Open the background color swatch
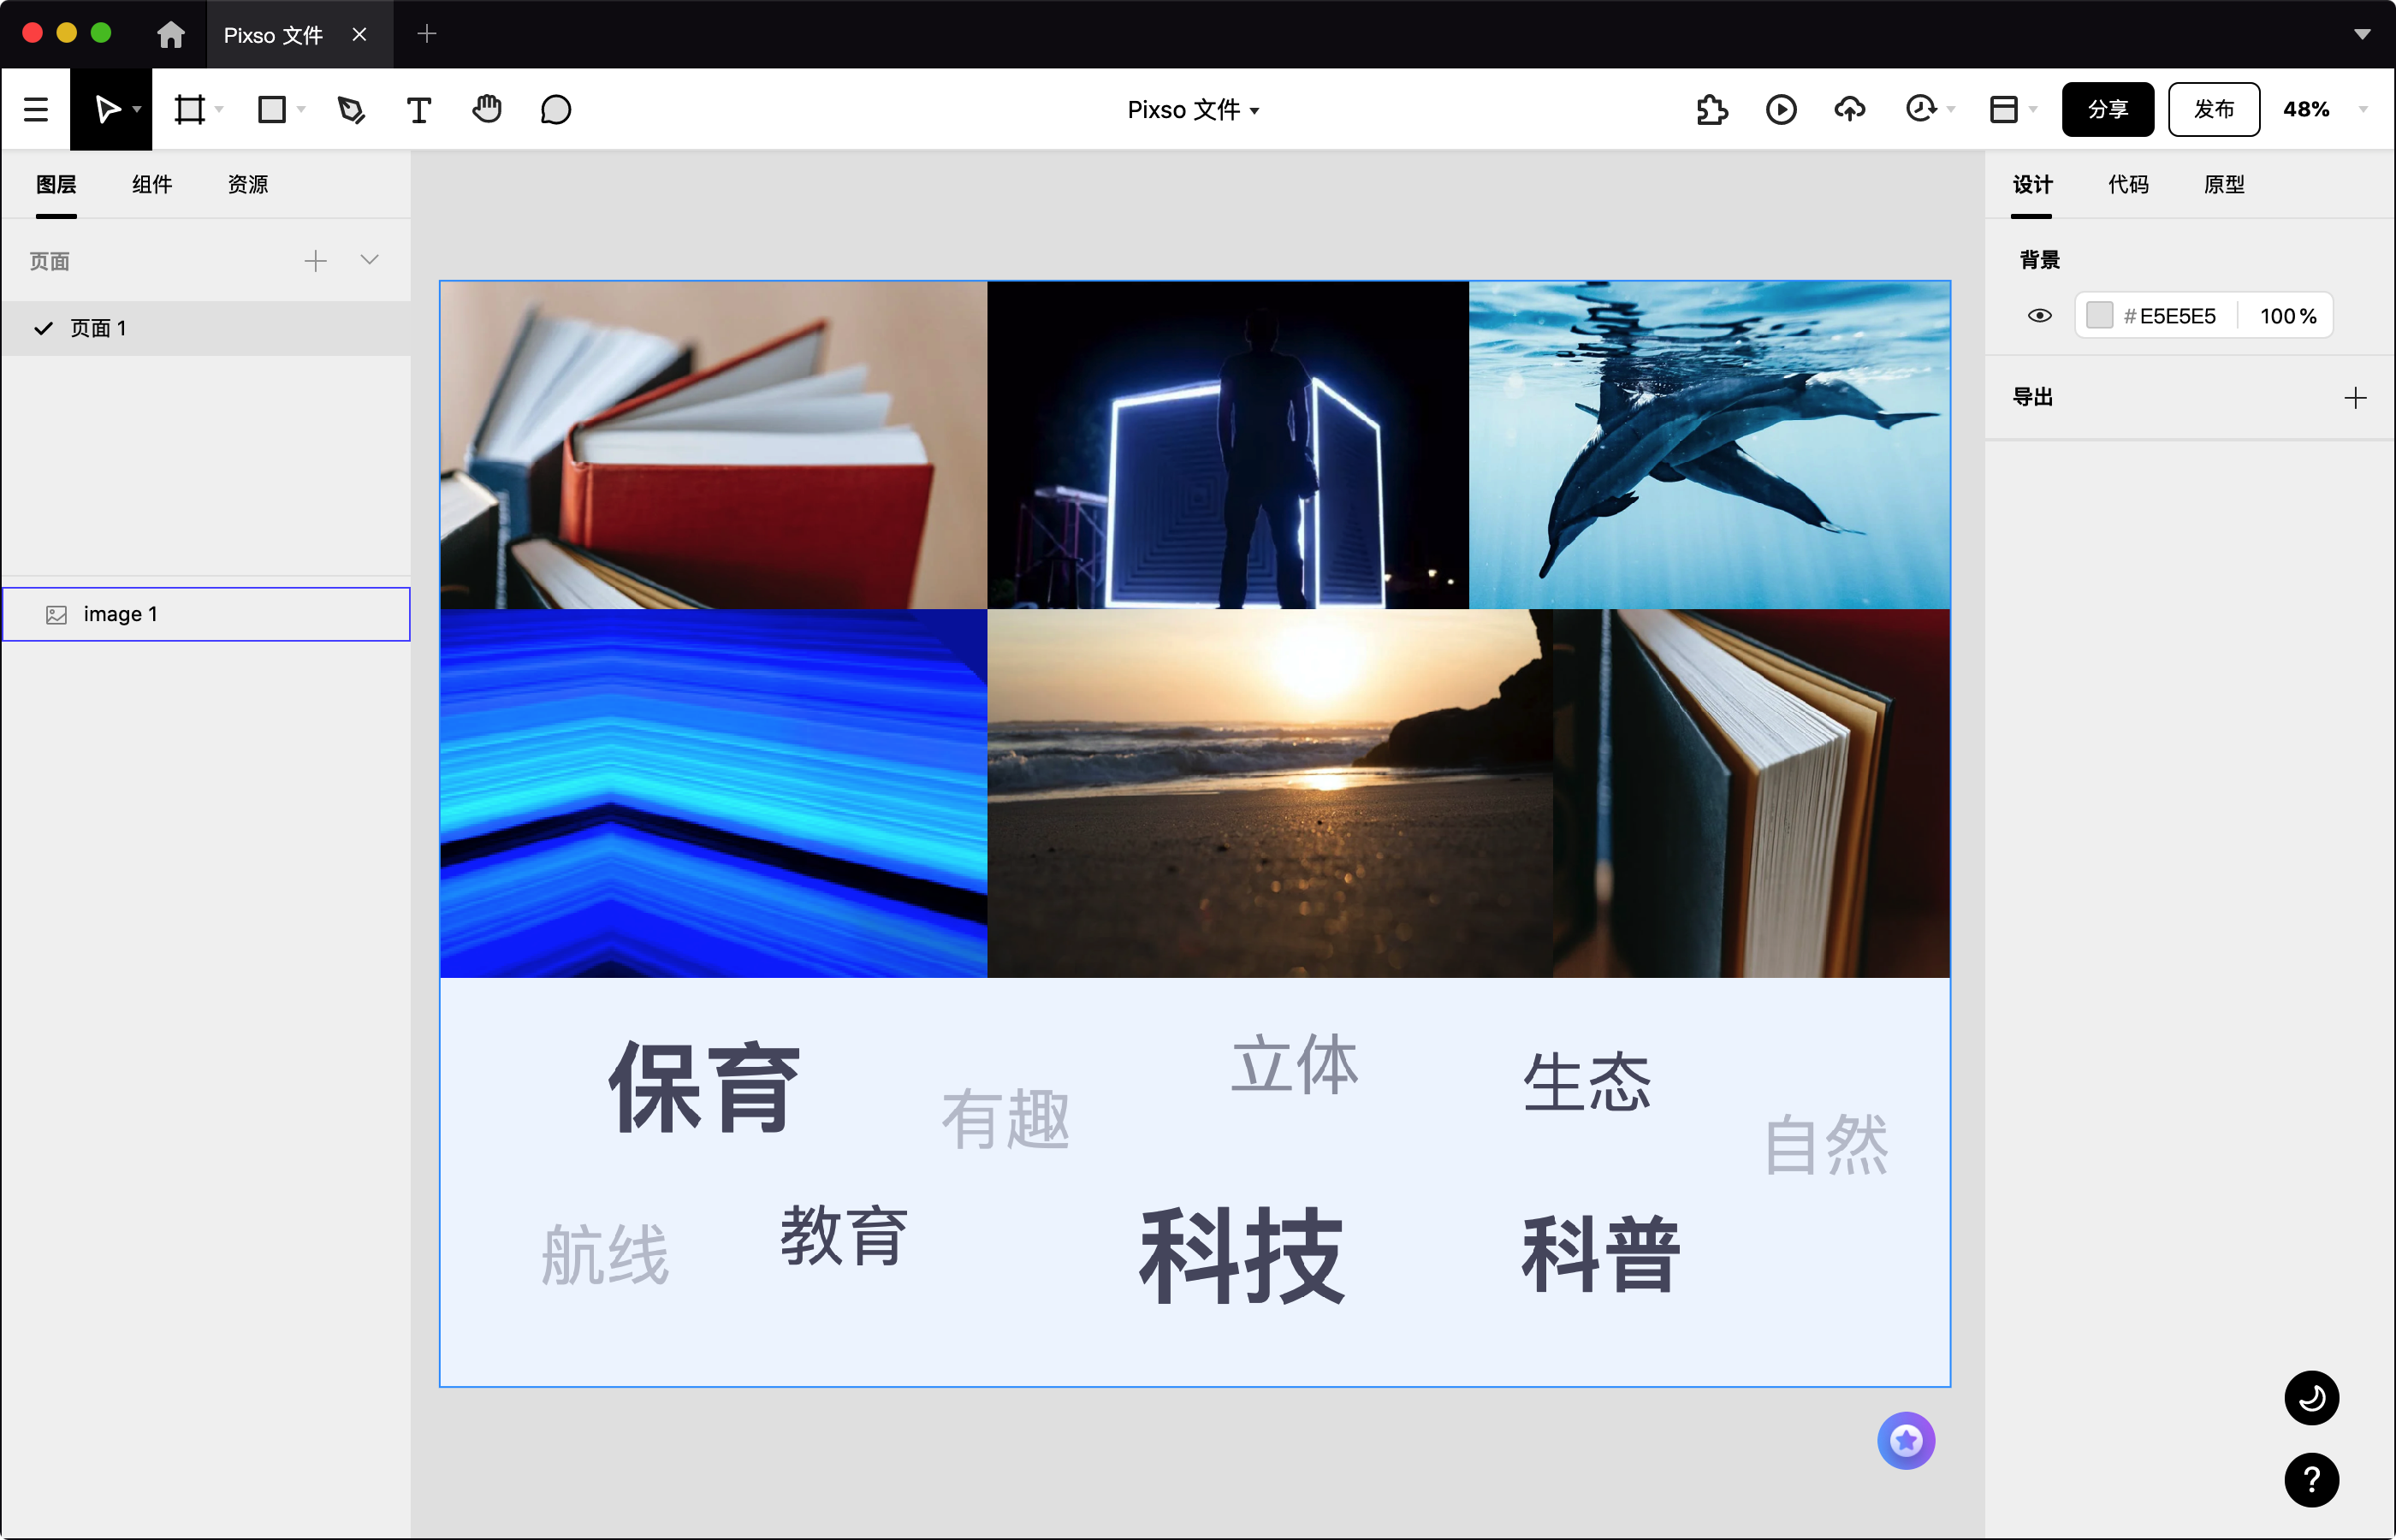This screenshot has width=2396, height=1540. (x=2099, y=316)
